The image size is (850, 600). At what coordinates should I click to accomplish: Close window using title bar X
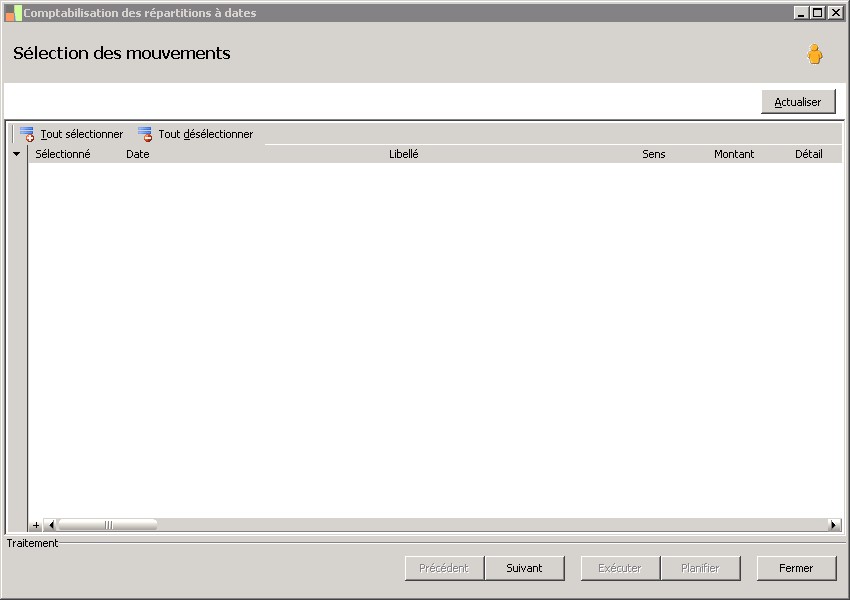(835, 12)
